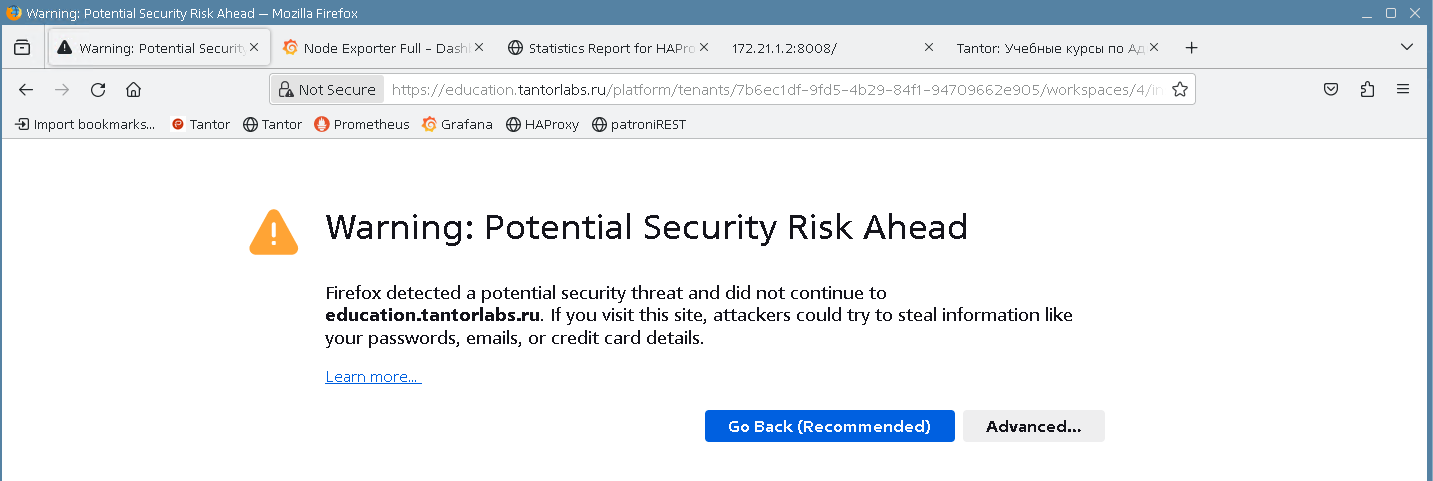Click Go Back (Recommended) button
The width and height of the screenshot is (1433, 481).
(x=829, y=427)
